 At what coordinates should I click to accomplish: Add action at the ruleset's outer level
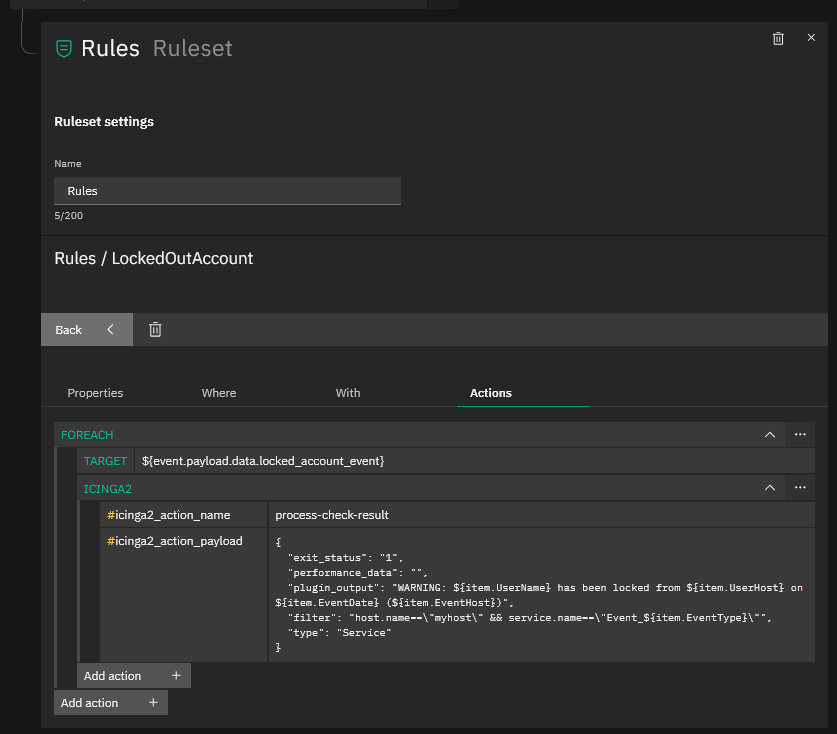click(110, 703)
